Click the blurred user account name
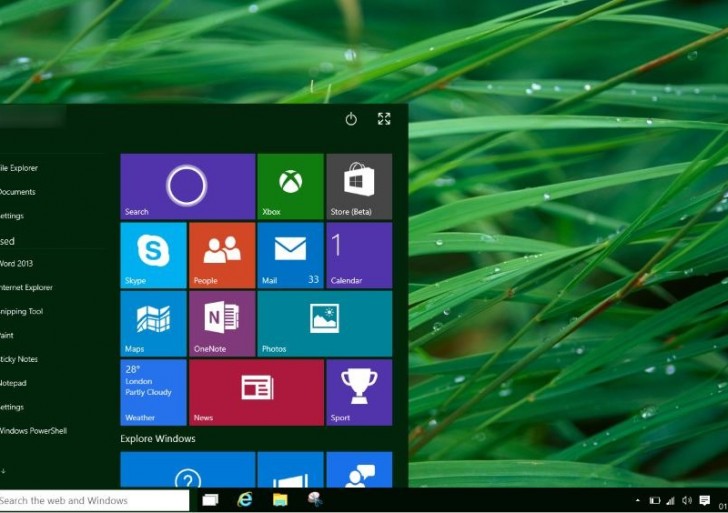This screenshot has height=513, width=728. (x=32, y=117)
